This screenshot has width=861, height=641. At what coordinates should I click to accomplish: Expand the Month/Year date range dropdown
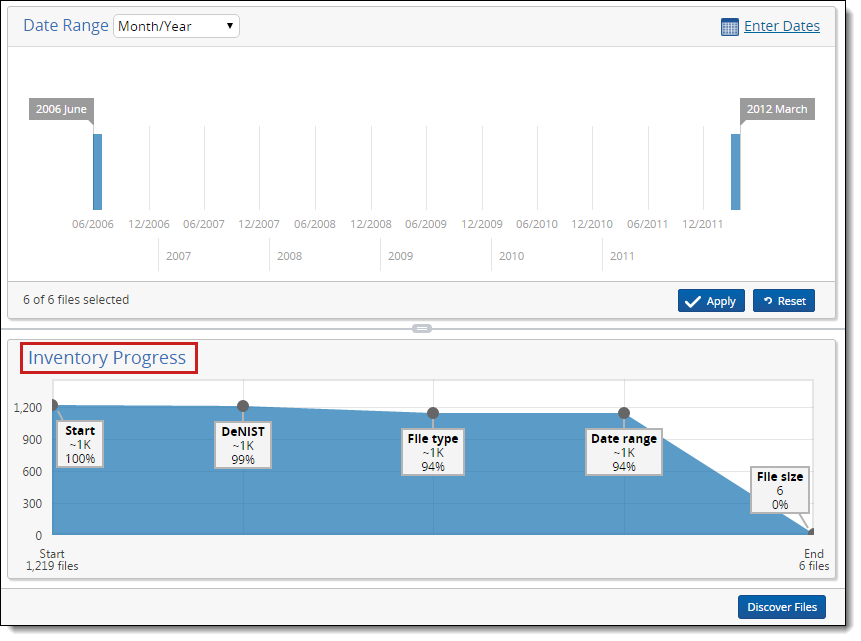(176, 26)
